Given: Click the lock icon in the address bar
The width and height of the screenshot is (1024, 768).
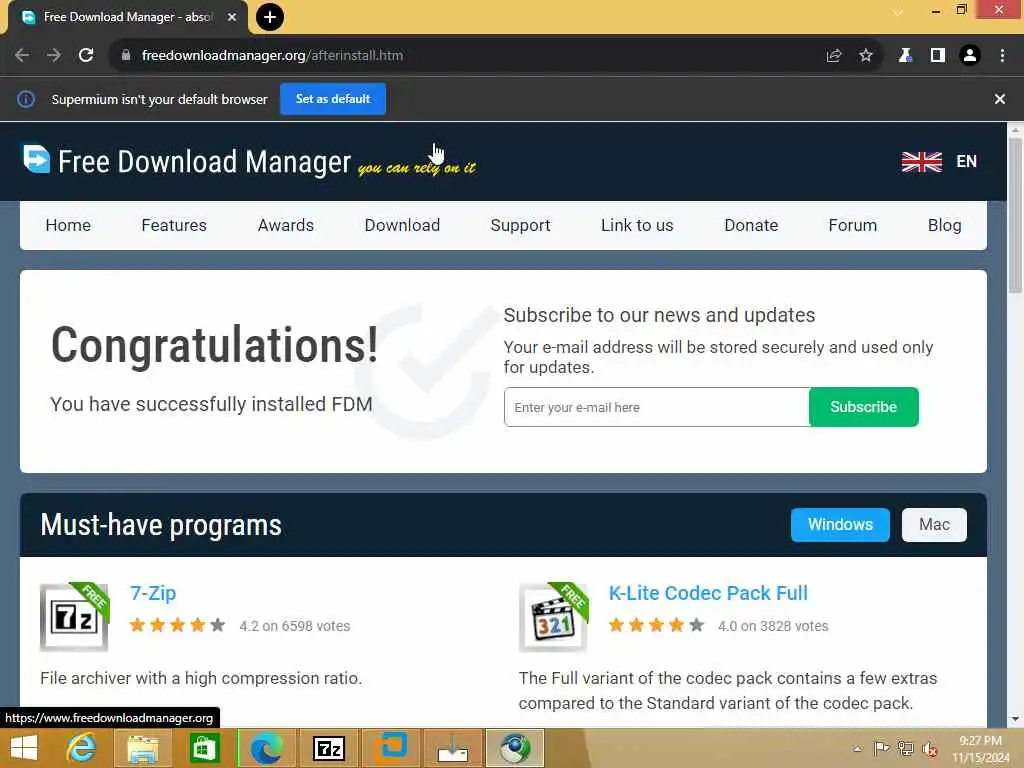Looking at the screenshot, I should pyautogui.click(x=125, y=56).
